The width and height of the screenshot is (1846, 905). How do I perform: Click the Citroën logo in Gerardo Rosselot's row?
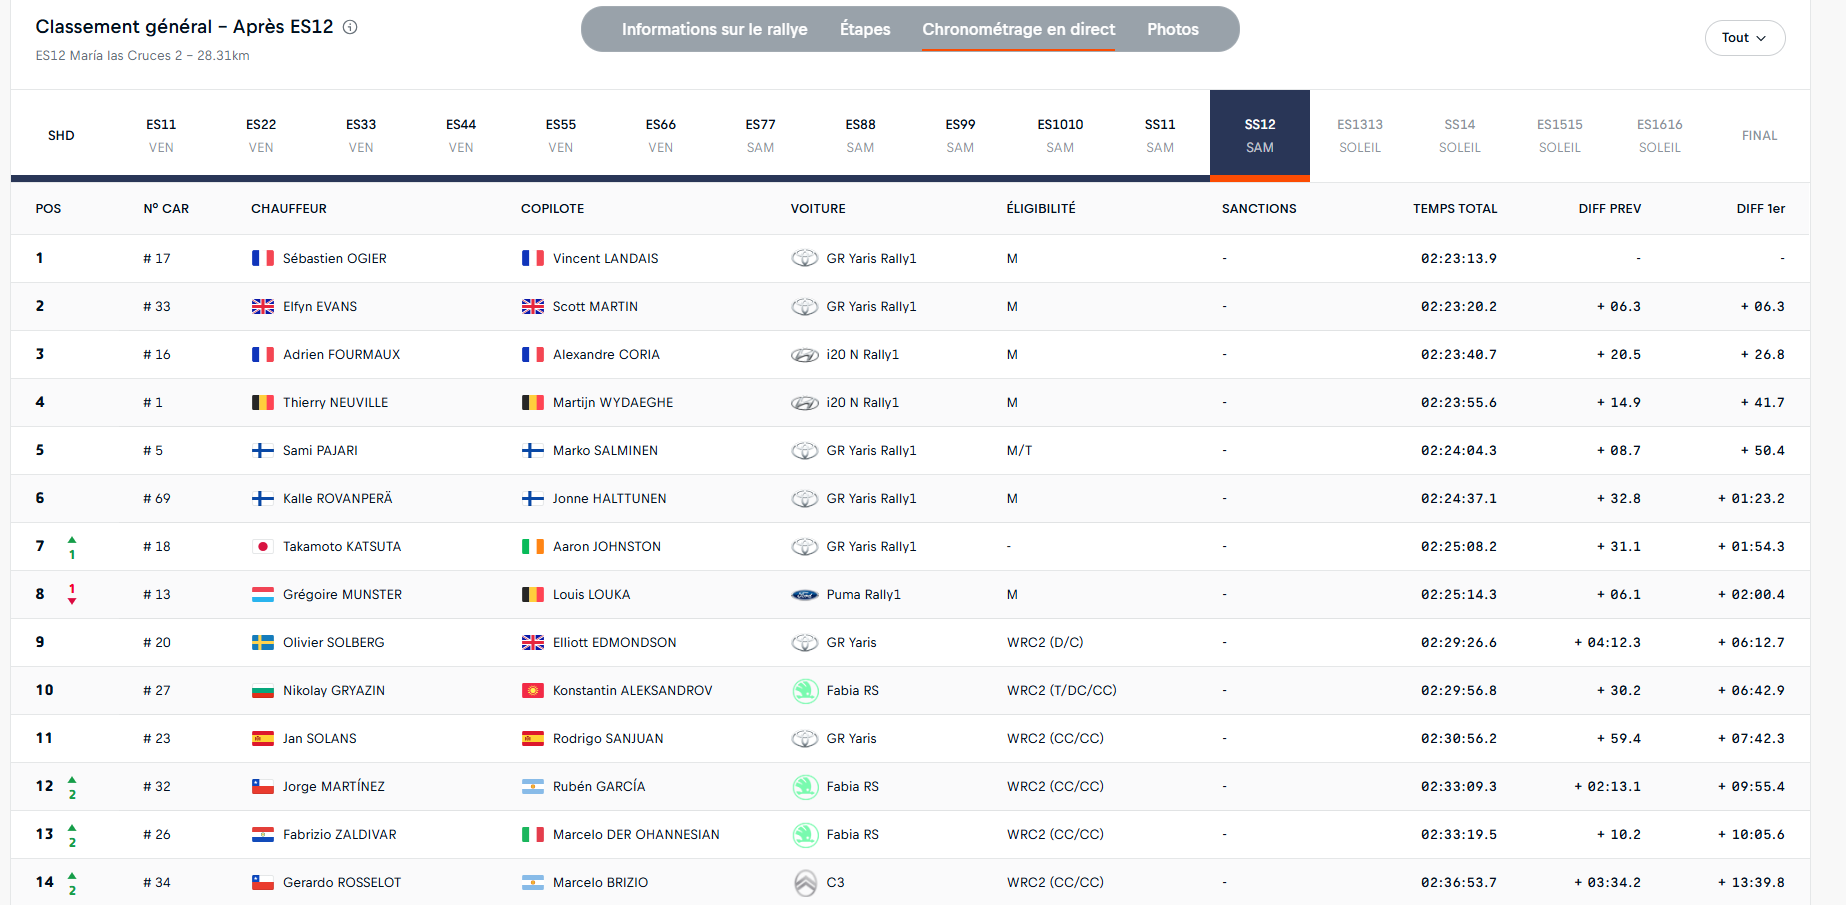[x=805, y=883]
